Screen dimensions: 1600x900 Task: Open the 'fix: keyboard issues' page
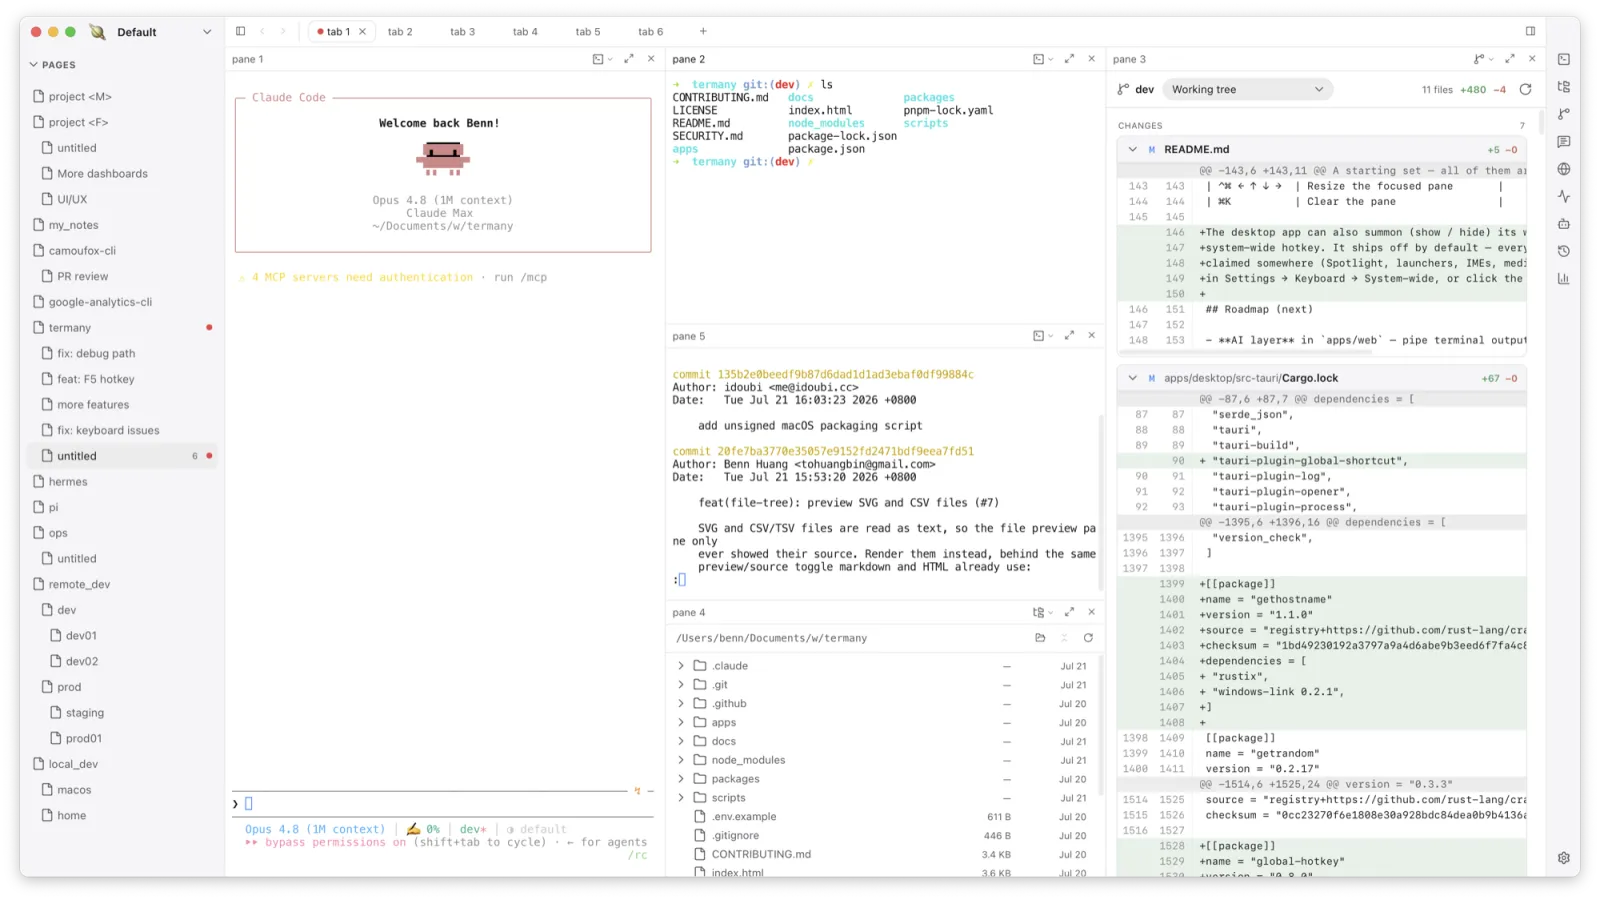tap(122, 430)
